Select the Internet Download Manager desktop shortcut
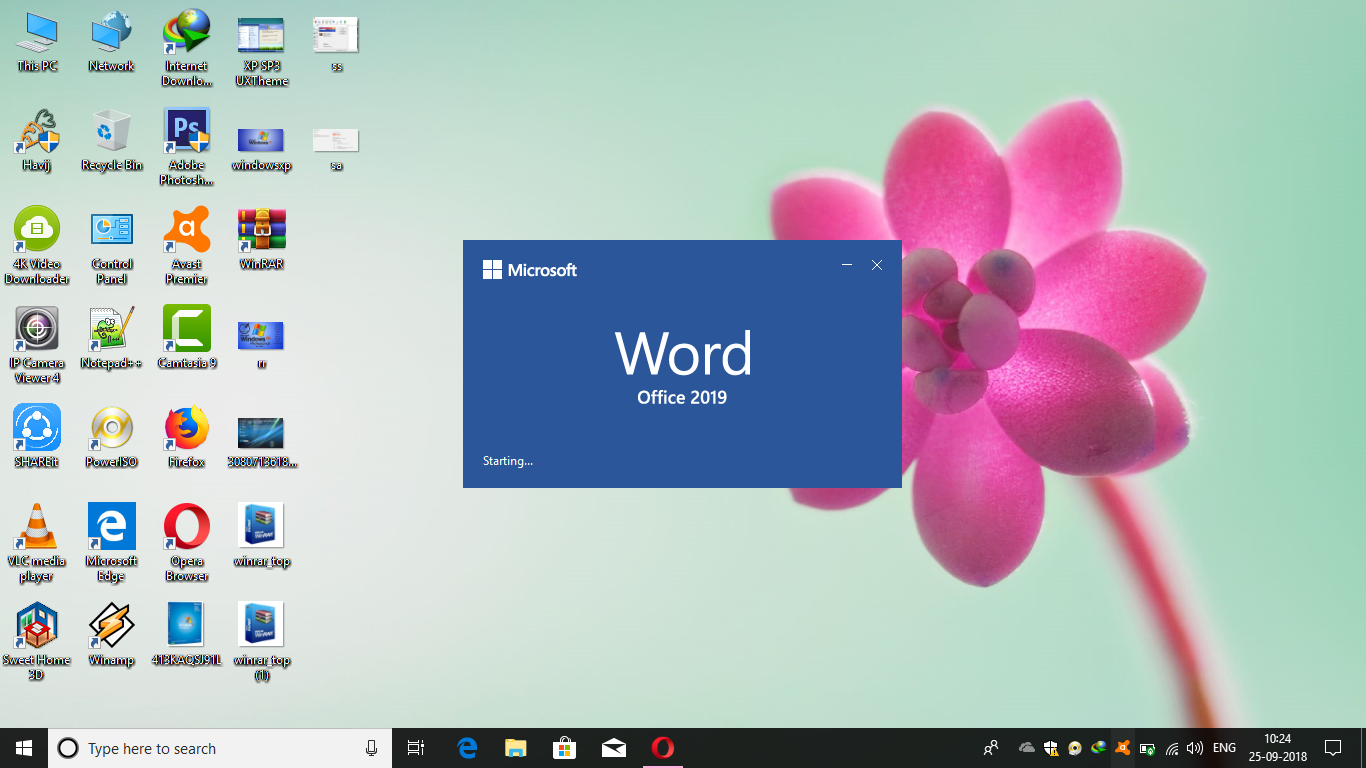This screenshot has width=1366, height=768. click(187, 48)
